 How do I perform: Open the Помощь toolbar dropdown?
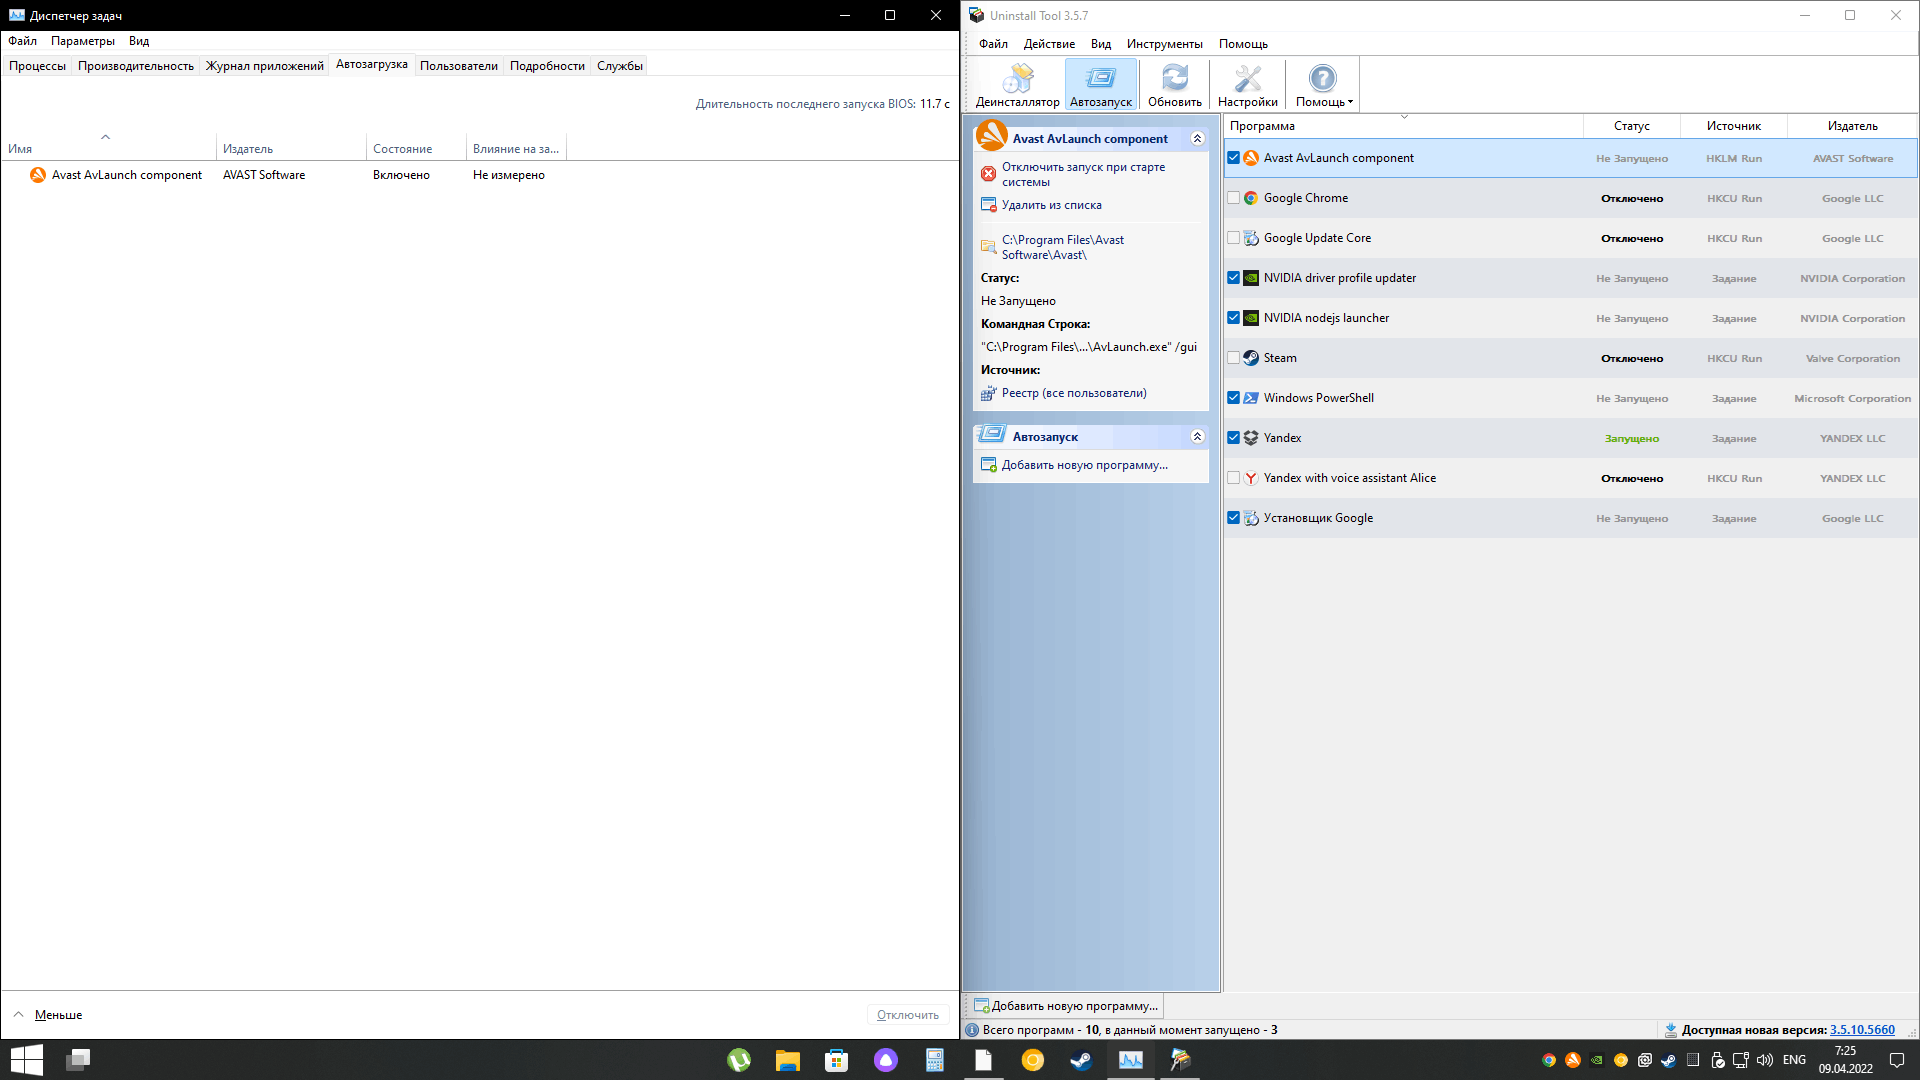[1323, 85]
